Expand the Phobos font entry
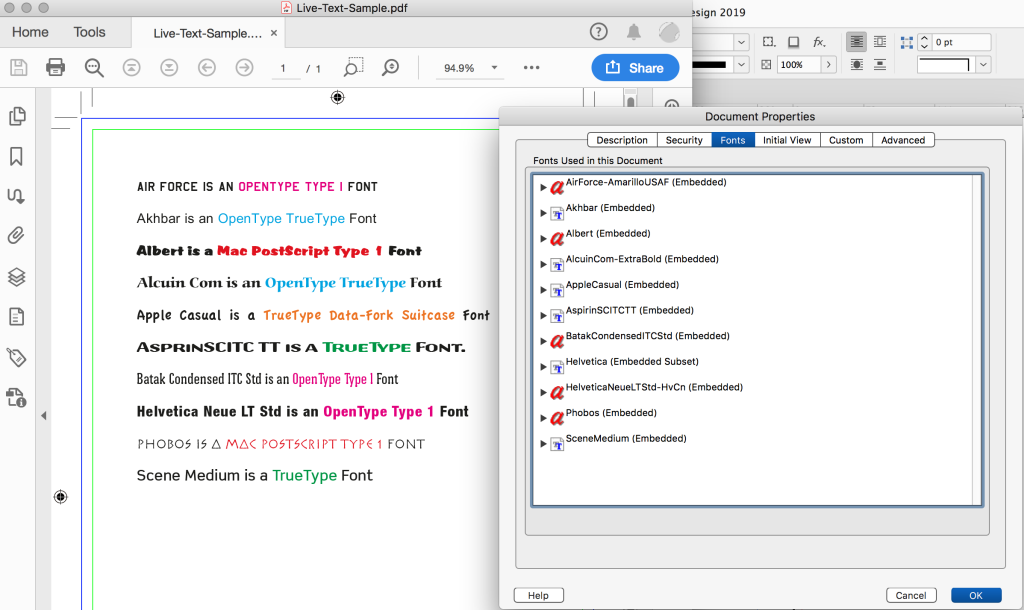 pyautogui.click(x=543, y=418)
